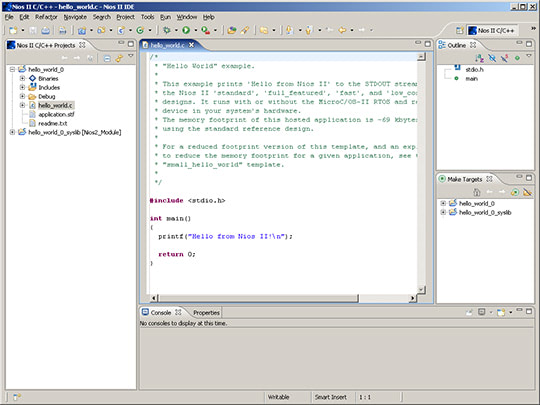Click the green New Class icon
Screen dimensions: 540x405
click(140, 30)
